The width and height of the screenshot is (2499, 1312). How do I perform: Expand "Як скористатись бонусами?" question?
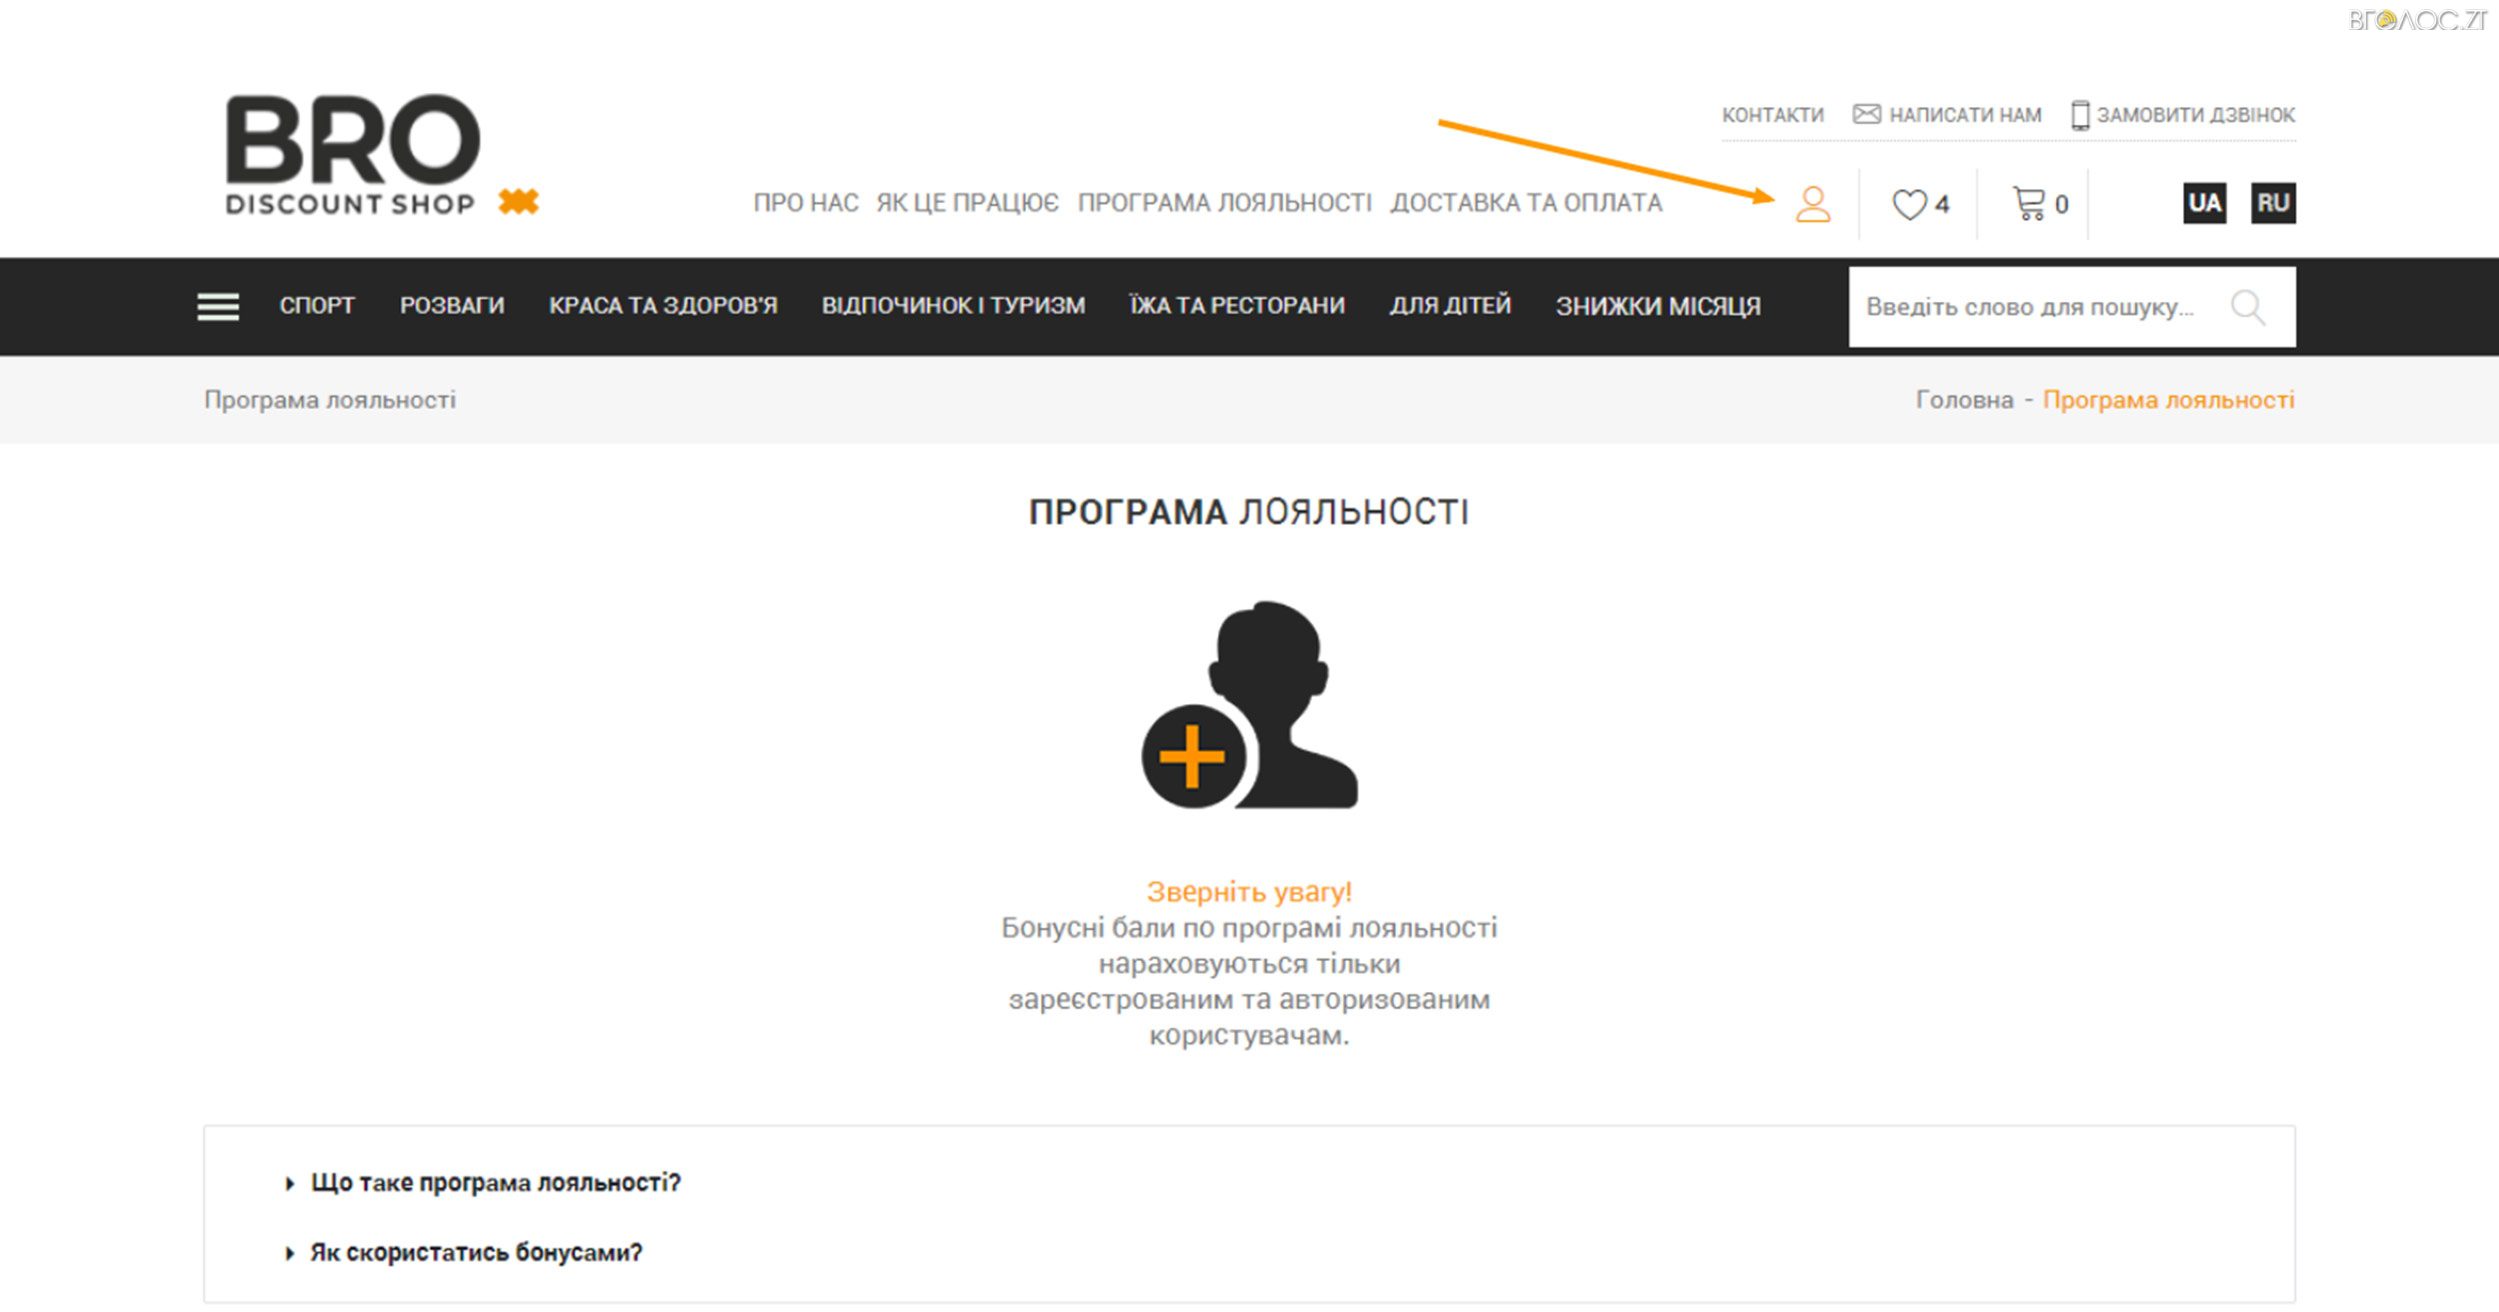tap(475, 1252)
